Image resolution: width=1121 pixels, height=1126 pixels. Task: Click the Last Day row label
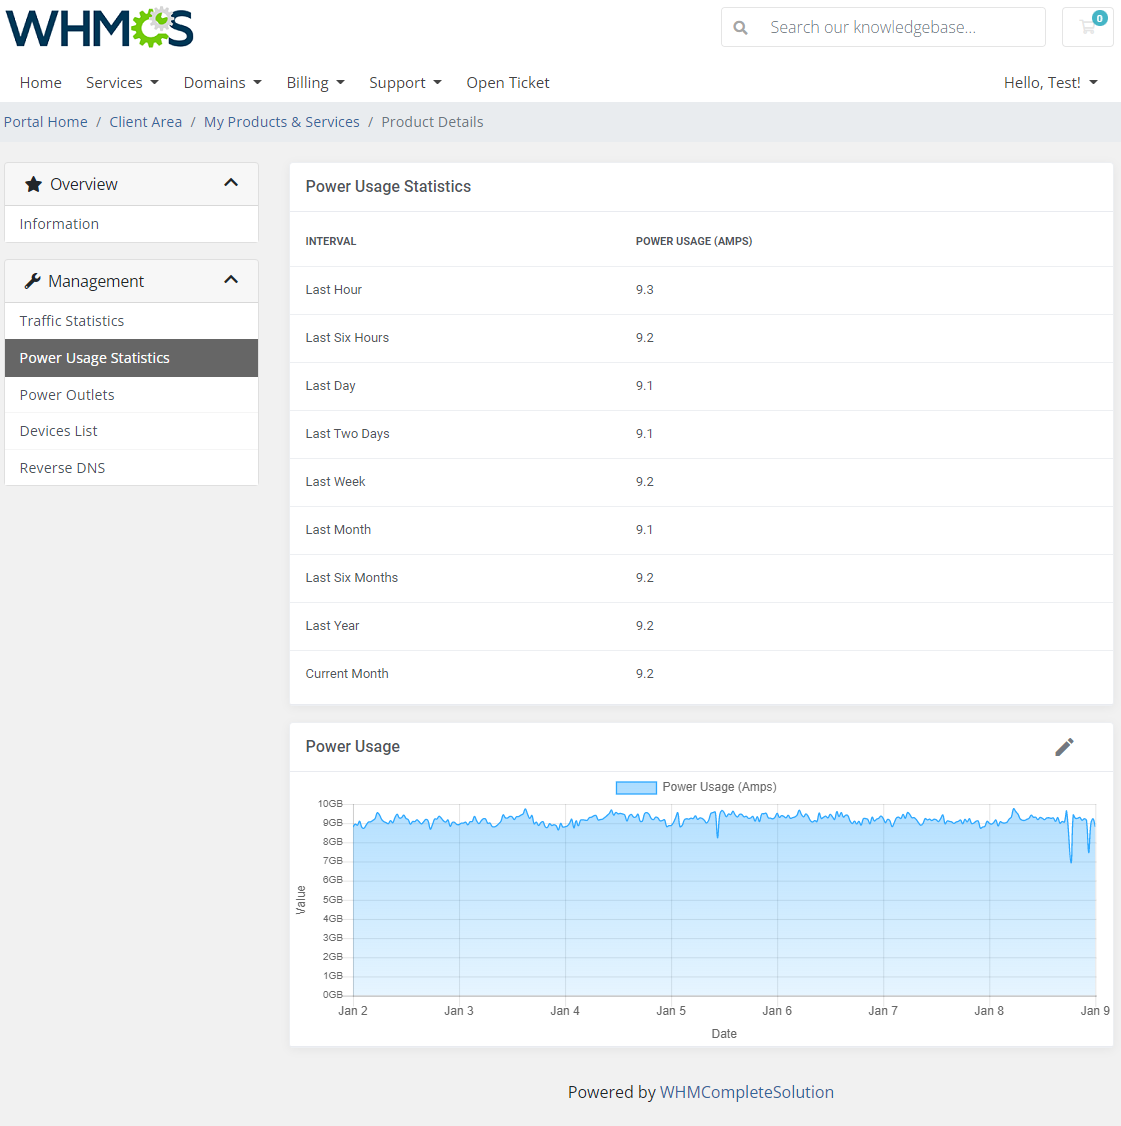coord(330,386)
